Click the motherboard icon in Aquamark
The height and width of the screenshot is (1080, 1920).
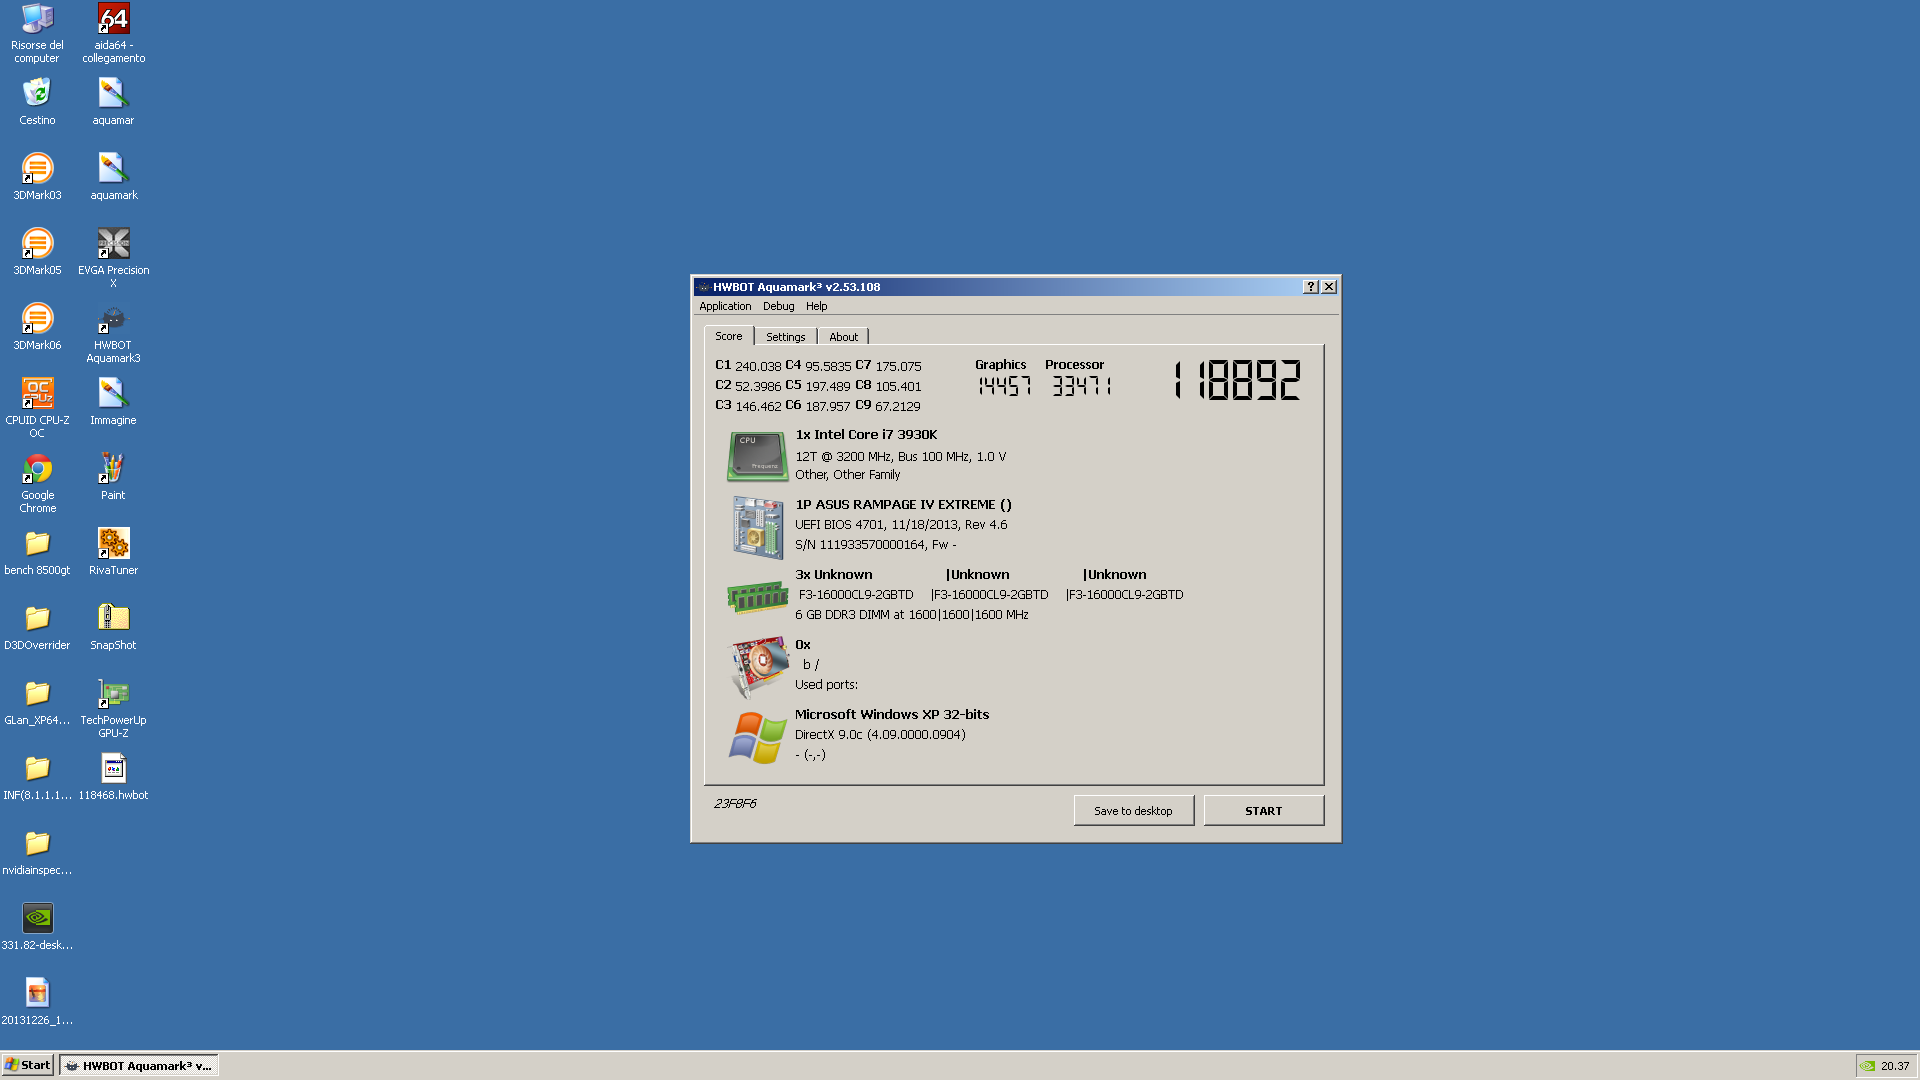tap(757, 527)
